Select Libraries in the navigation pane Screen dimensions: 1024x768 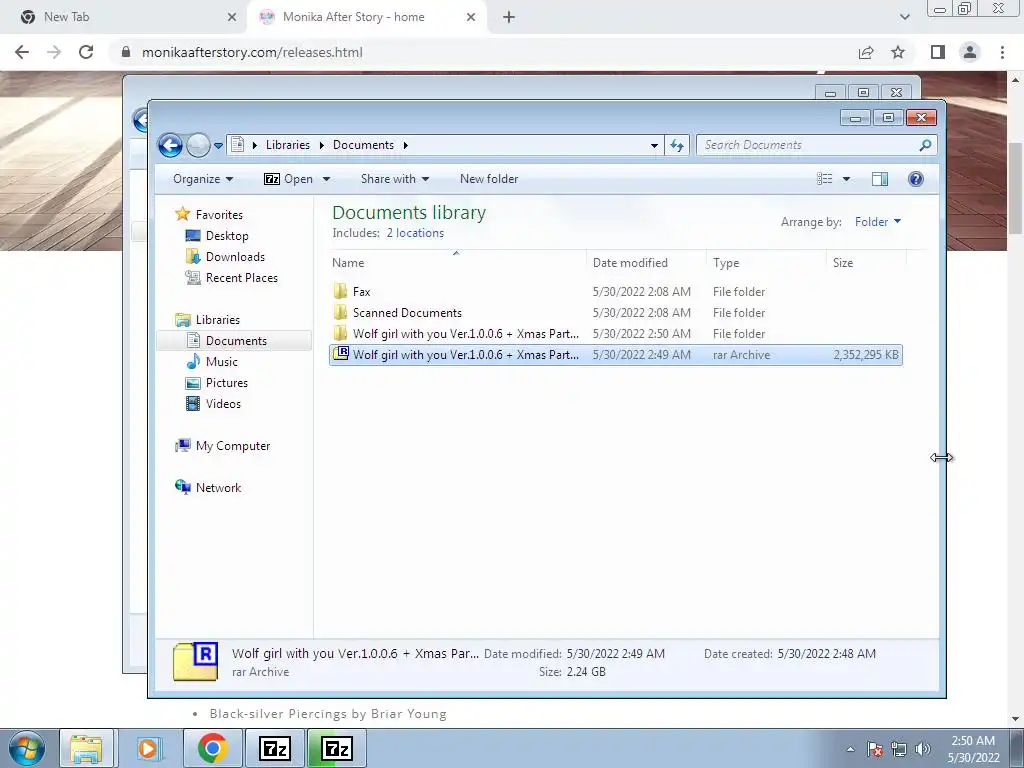[217, 320]
